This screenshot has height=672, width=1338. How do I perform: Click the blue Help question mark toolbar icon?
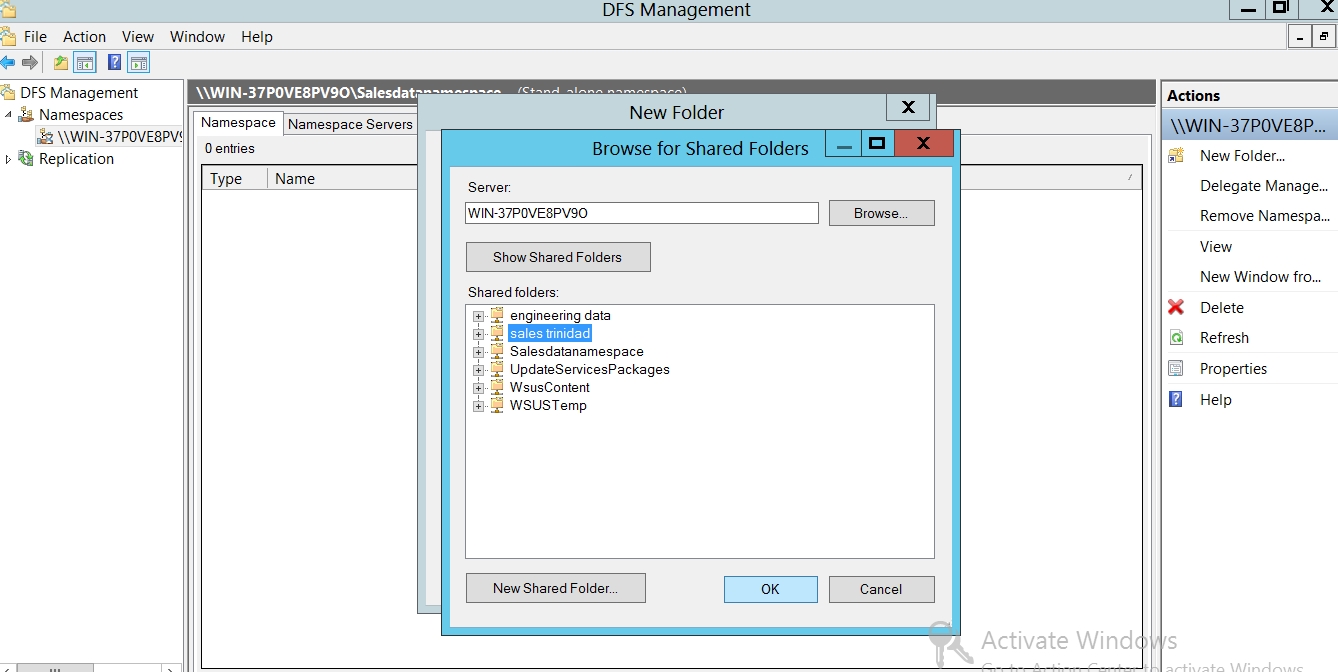[x=114, y=63]
